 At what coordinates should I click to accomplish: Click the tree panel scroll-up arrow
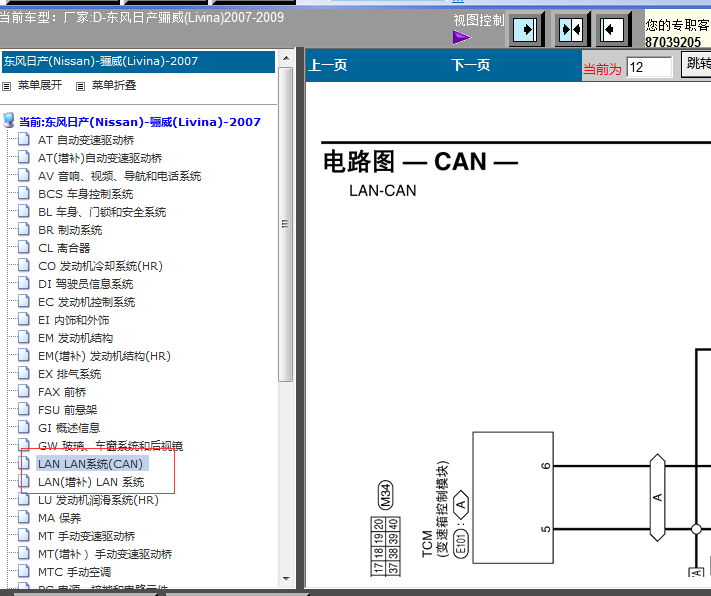286,58
